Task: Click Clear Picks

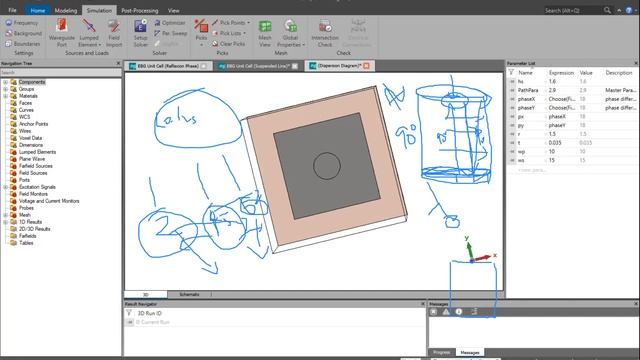Action: pos(229,44)
